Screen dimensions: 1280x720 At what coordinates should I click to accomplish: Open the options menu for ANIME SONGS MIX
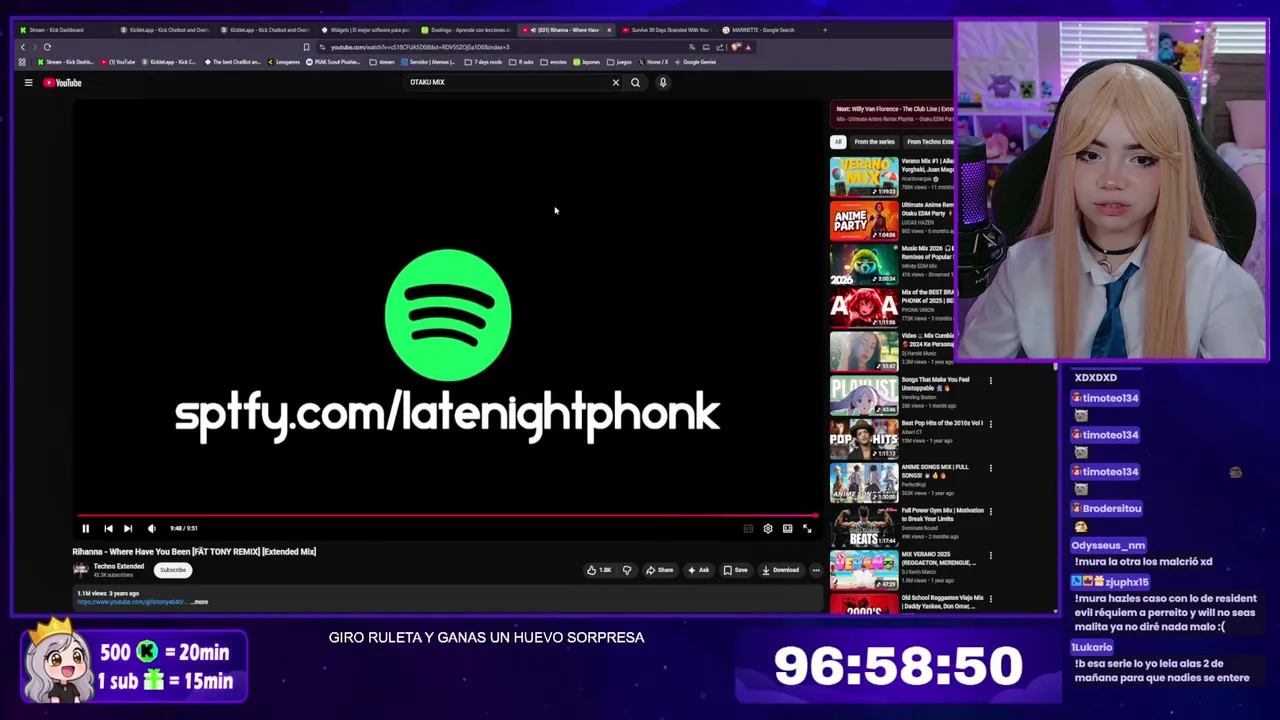click(991, 468)
